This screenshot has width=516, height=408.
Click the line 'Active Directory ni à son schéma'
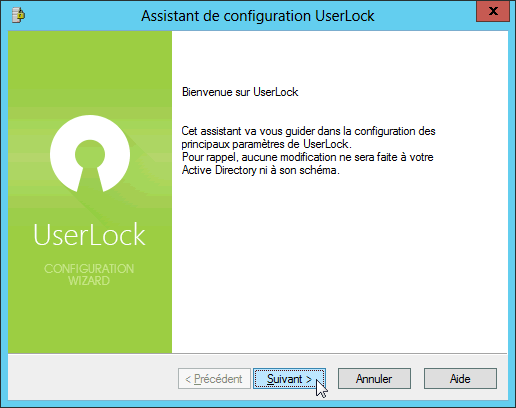(x=261, y=170)
